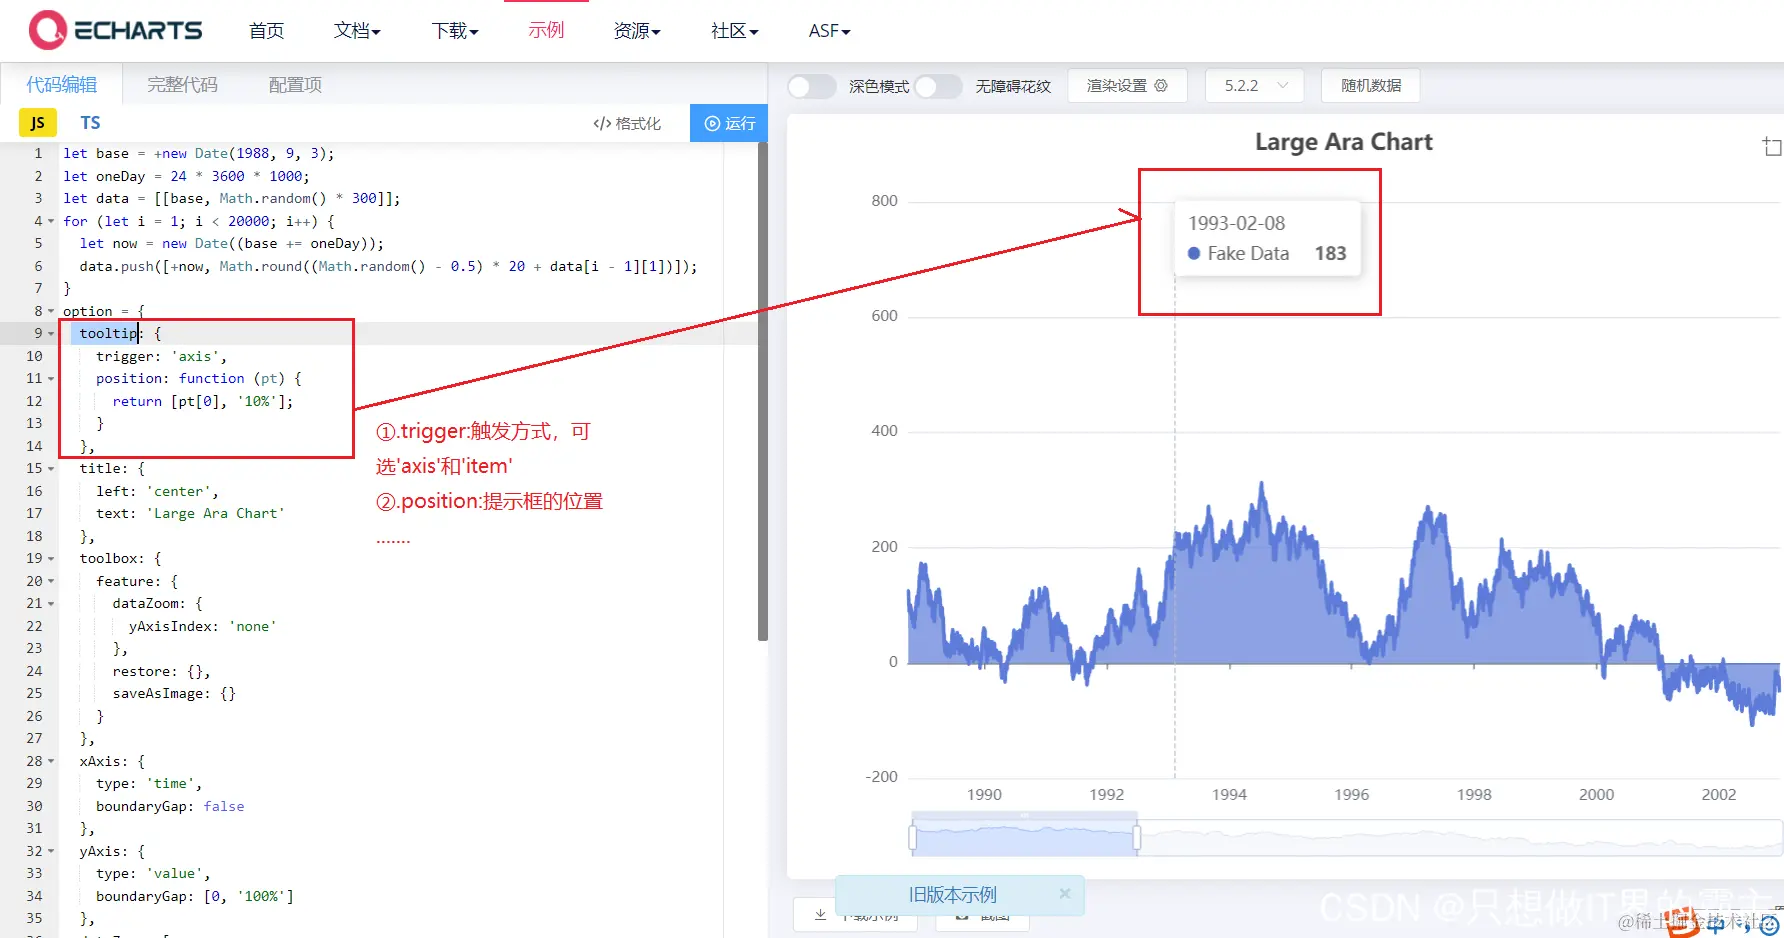Enable 深色模式 with its toggle switch
1784x938 pixels.
point(810,86)
